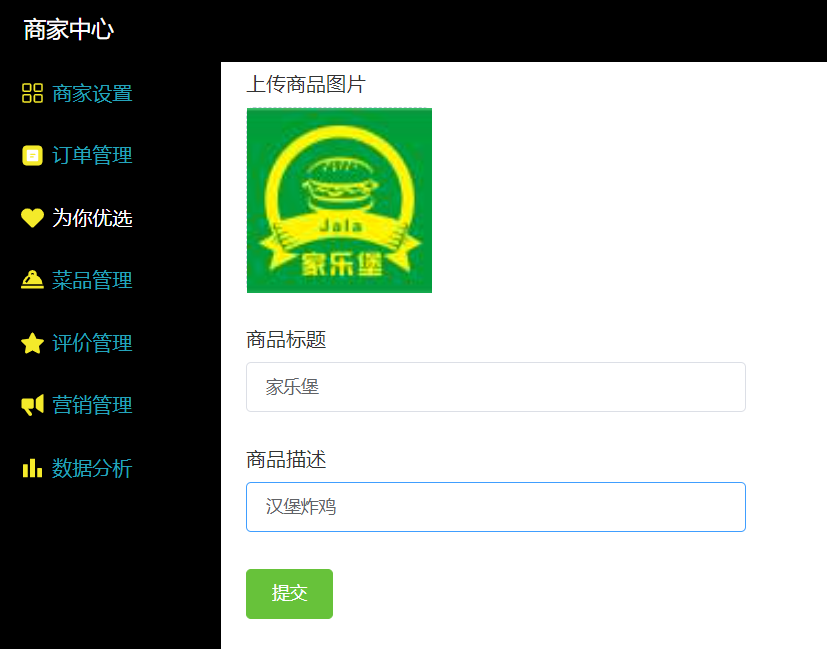Click the 商品标题 label text
The width and height of the screenshot is (827, 649).
pos(286,340)
